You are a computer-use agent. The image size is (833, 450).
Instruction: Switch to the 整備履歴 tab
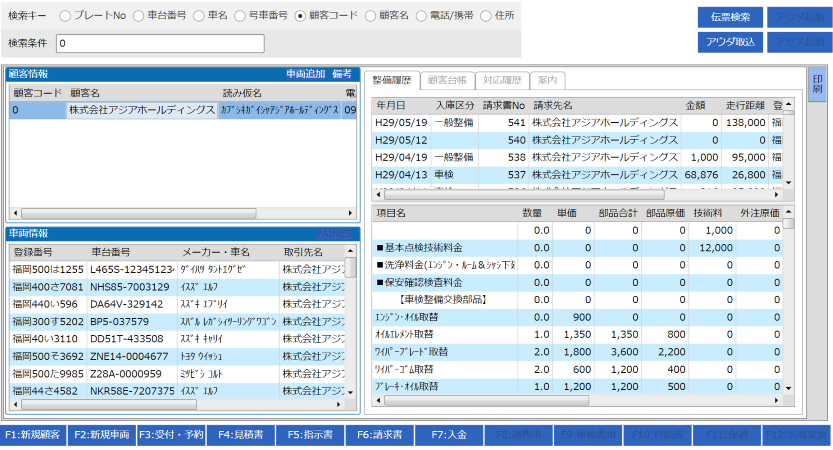(392, 80)
